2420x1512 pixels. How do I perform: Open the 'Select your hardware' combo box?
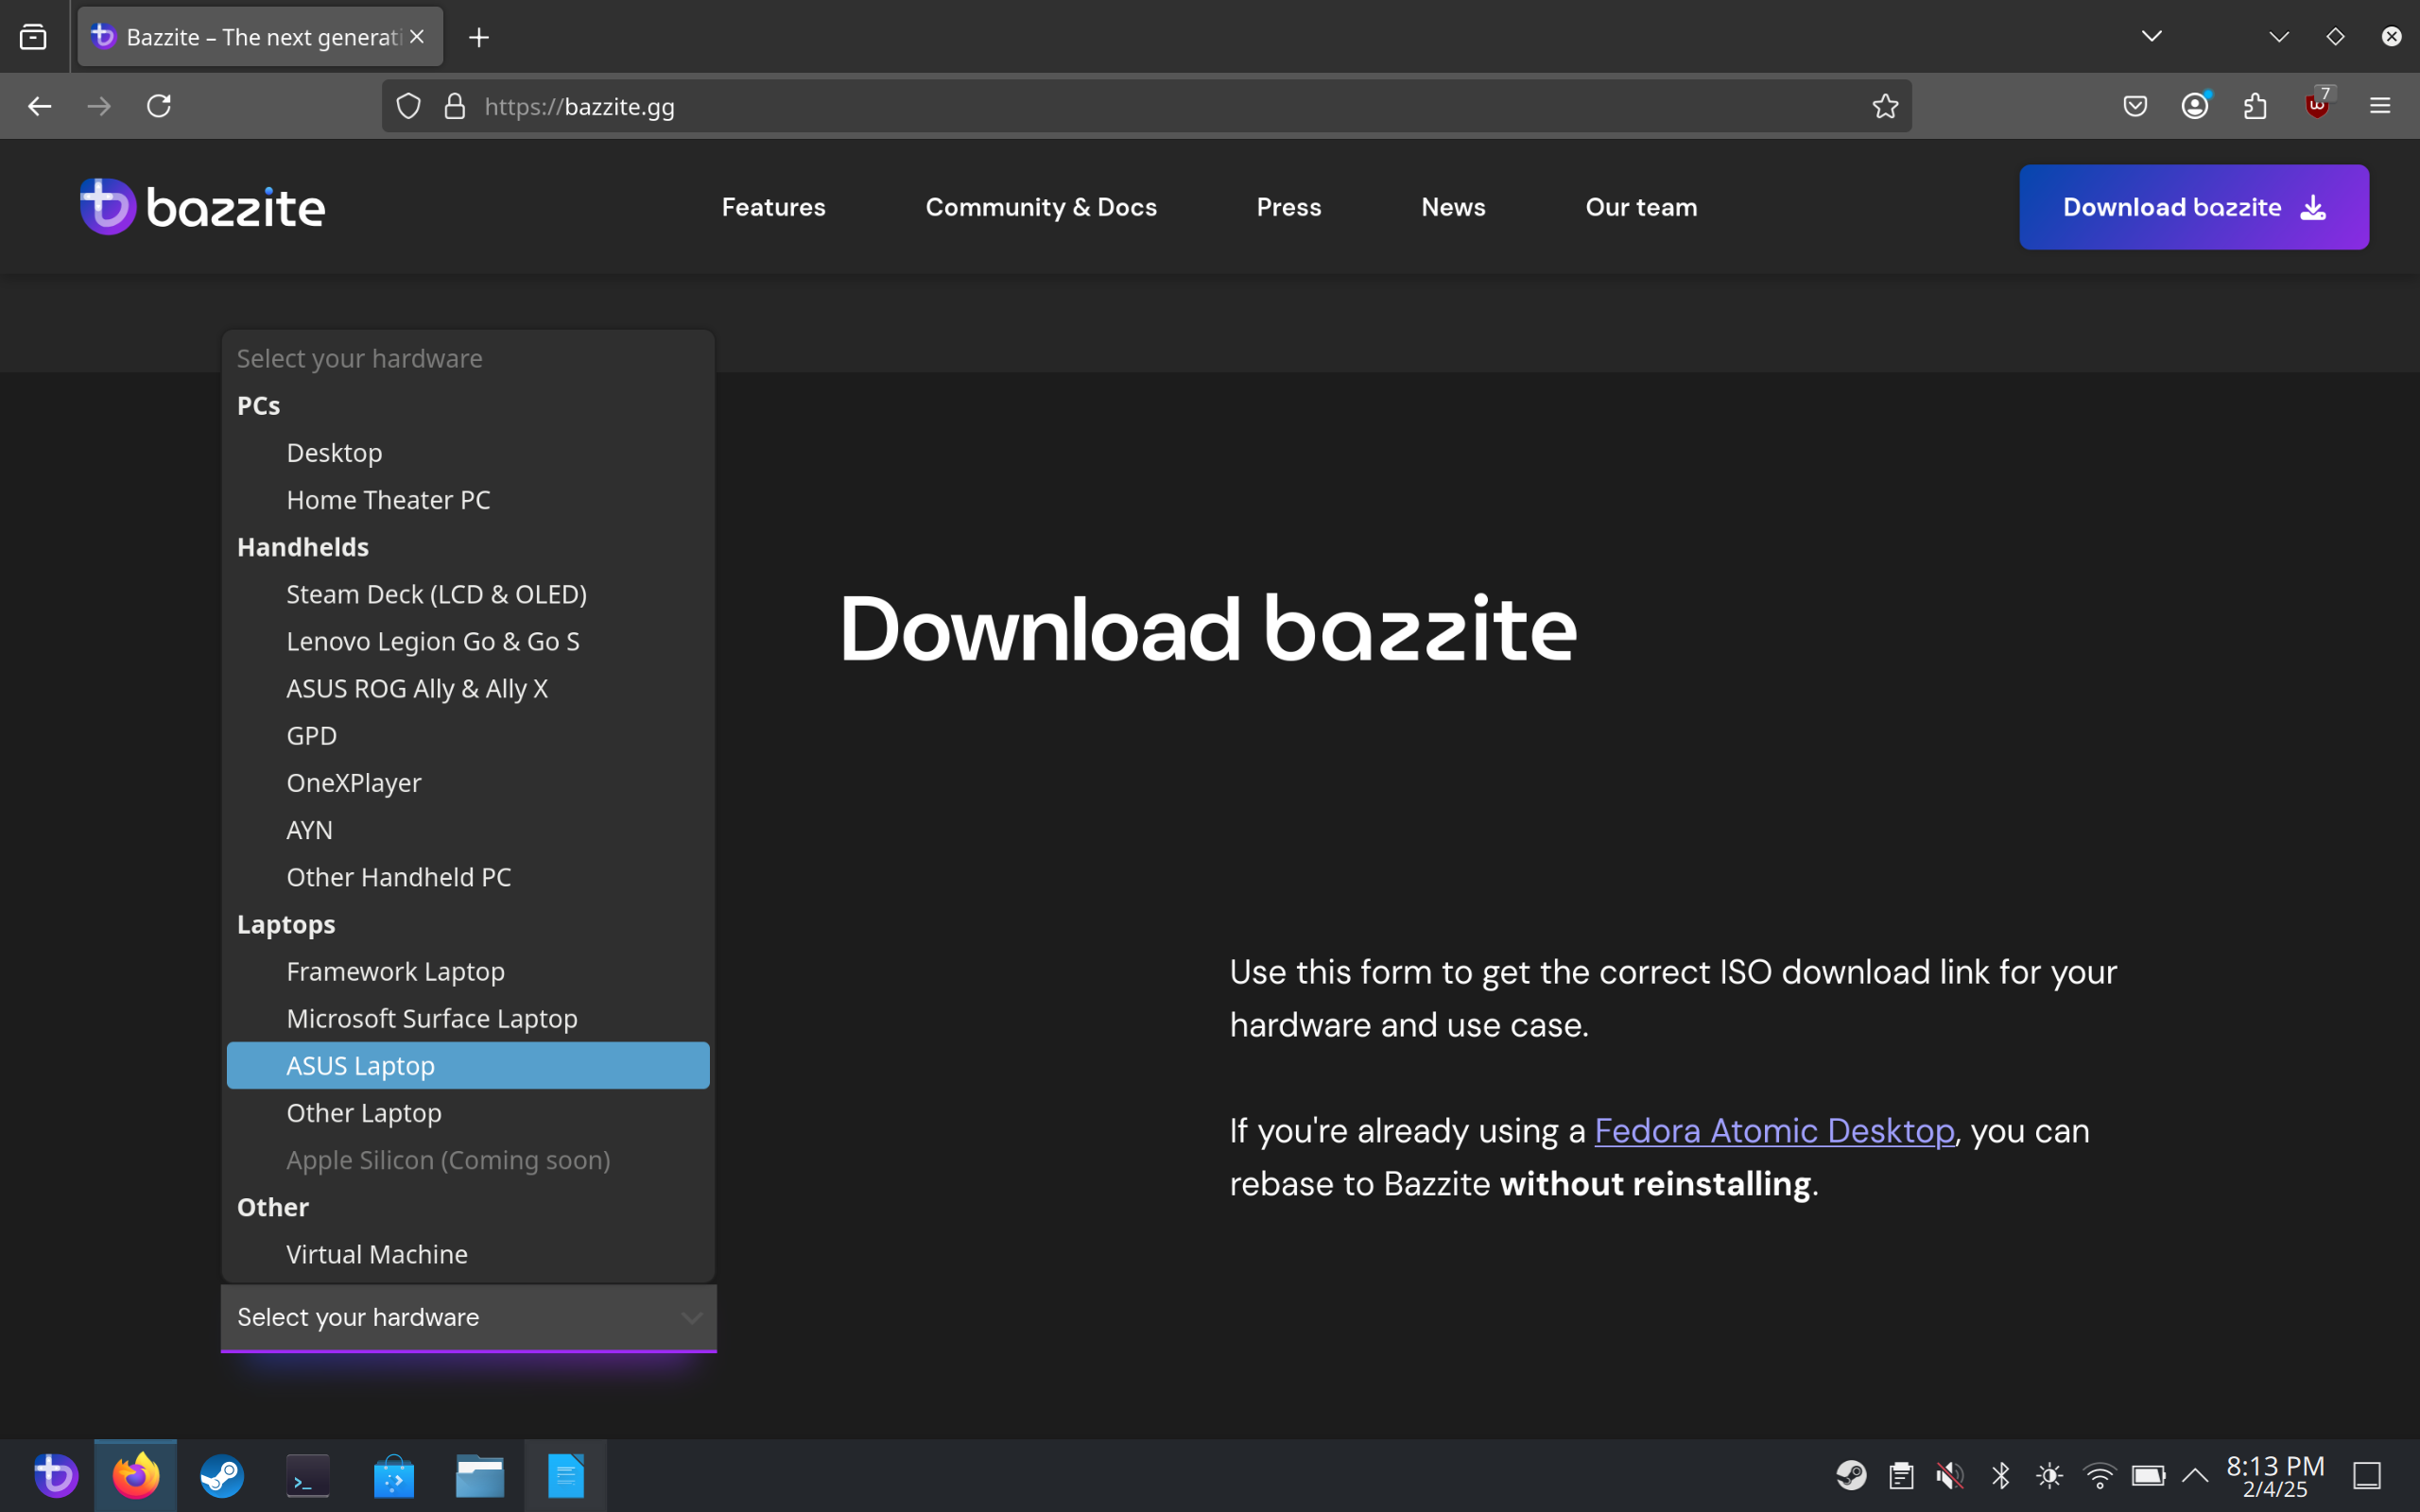point(468,1317)
